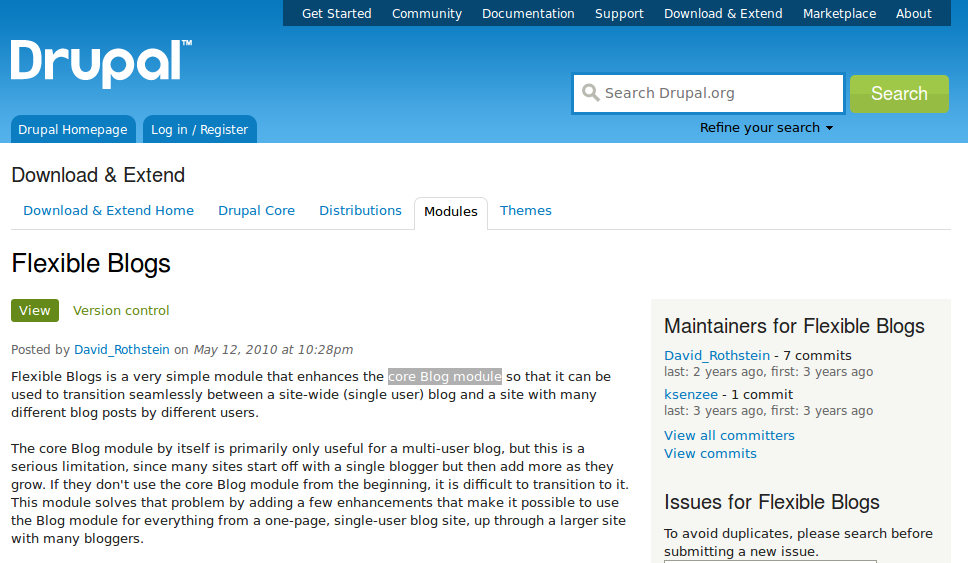Click the Download & Extend heading
This screenshot has height=563, width=968.
point(98,175)
